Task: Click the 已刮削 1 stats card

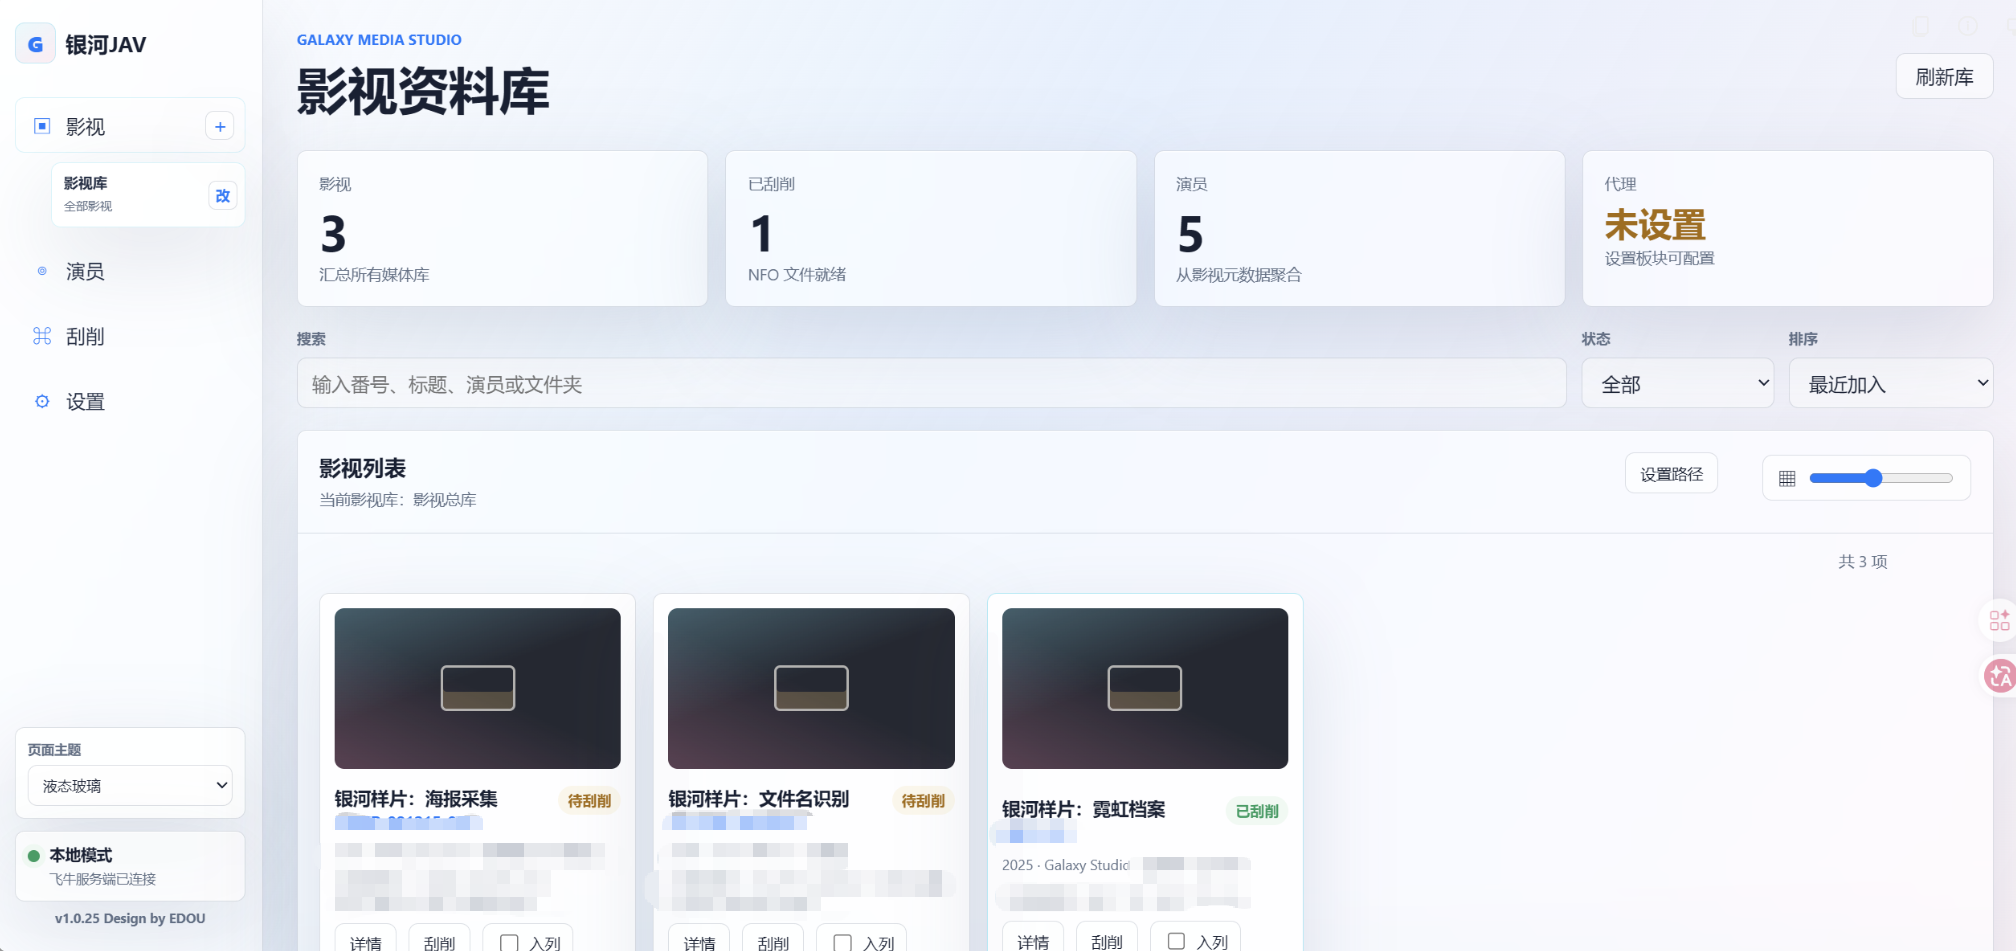Action: 931,229
